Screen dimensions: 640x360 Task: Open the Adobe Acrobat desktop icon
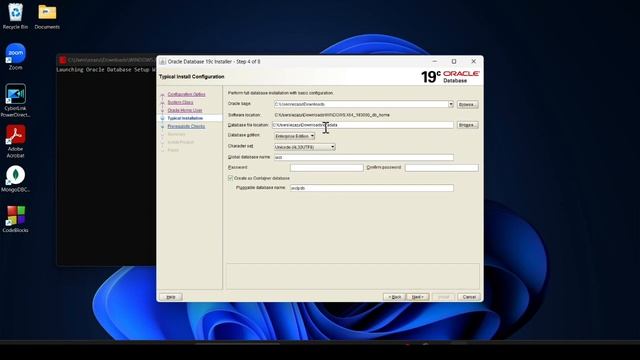(x=16, y=141)
